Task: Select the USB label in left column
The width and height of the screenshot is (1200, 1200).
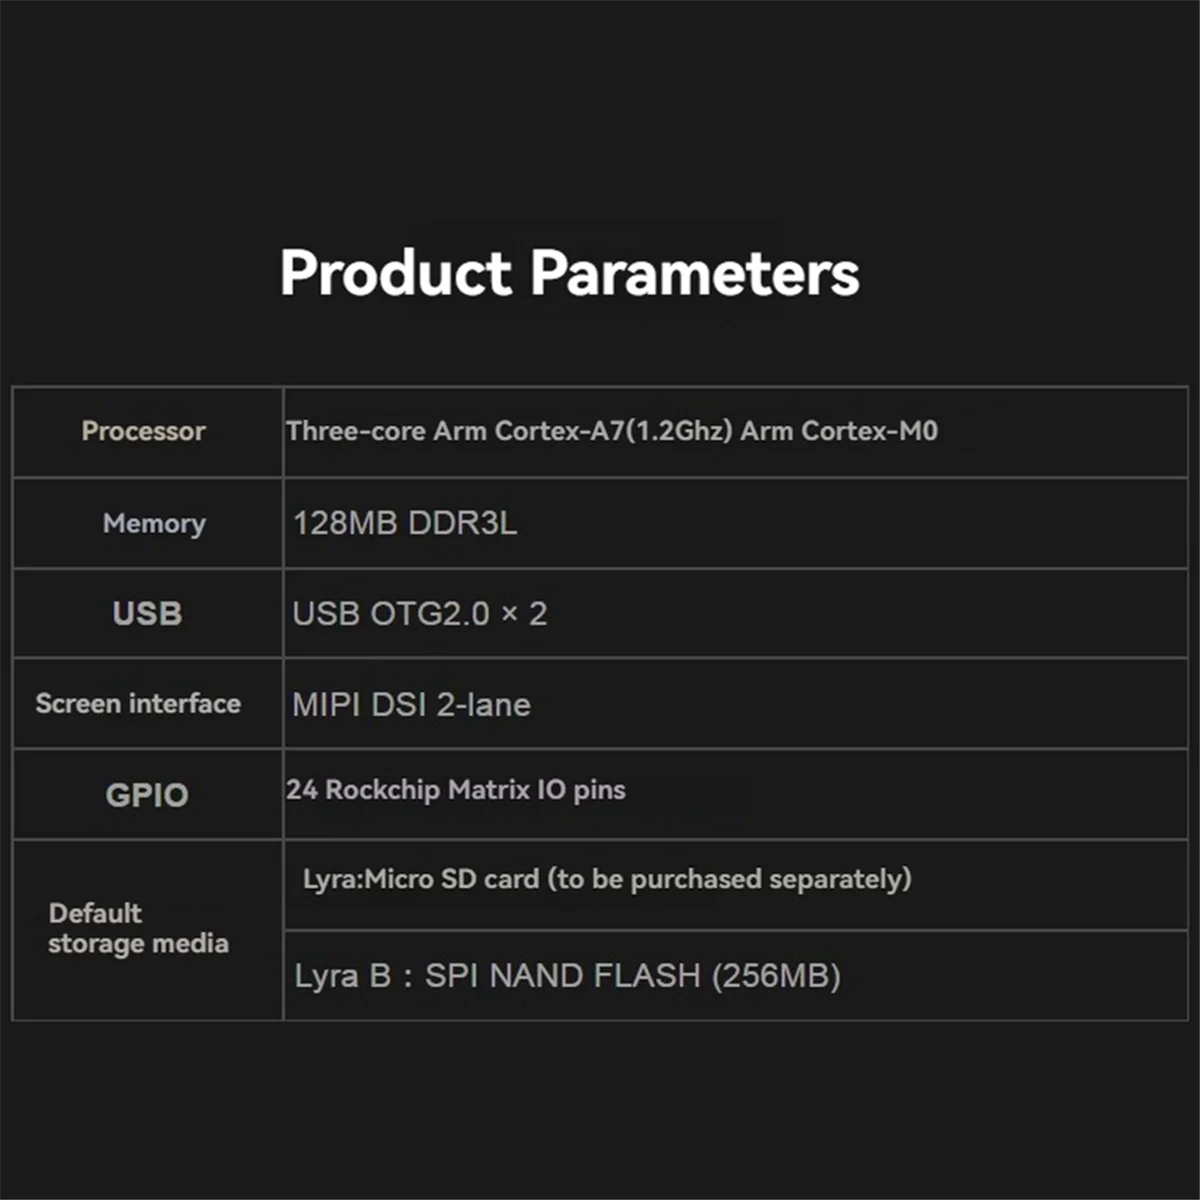Action: pyautogui.click(x=147, y=613)
